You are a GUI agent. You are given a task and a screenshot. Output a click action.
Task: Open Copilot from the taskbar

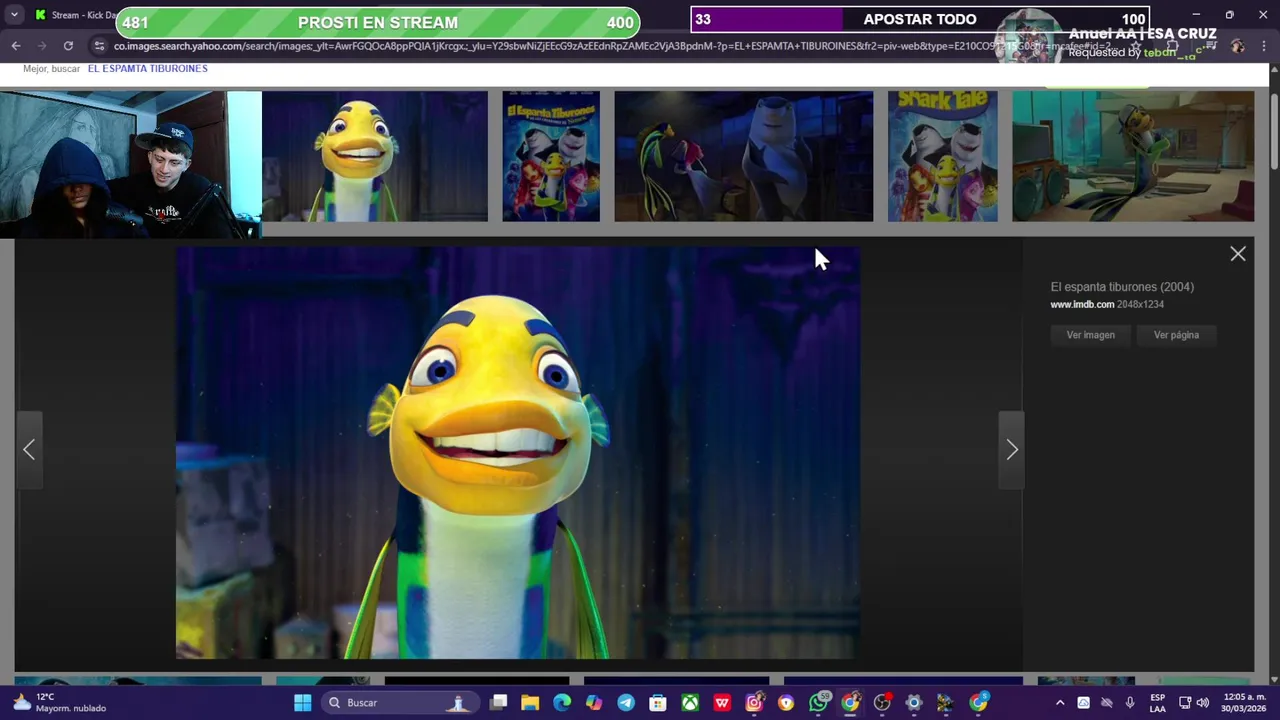coord(594,703)
